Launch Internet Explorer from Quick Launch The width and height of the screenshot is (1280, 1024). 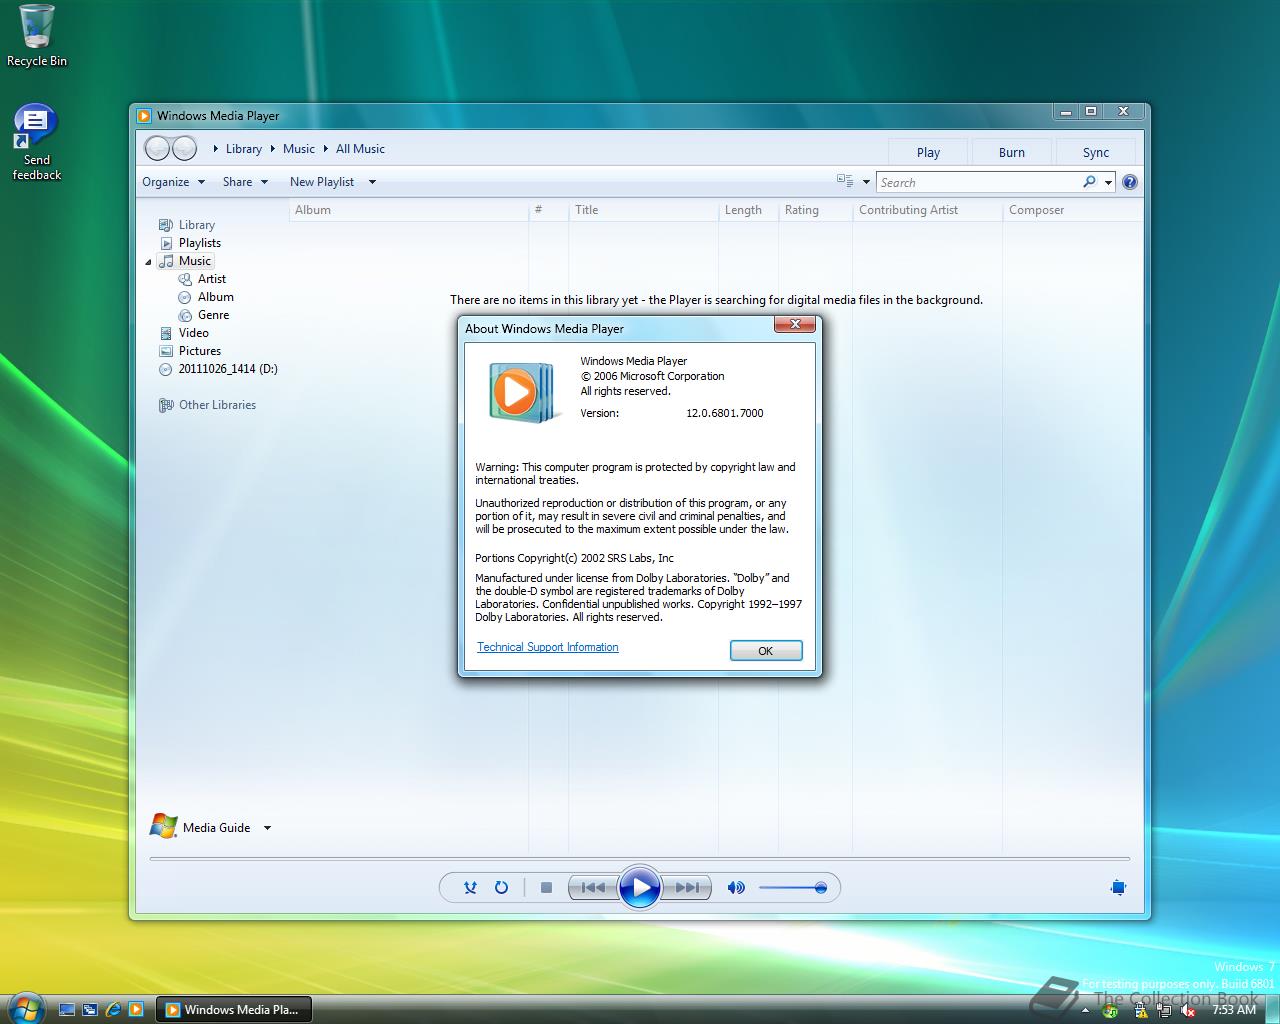click(113, 1010)
